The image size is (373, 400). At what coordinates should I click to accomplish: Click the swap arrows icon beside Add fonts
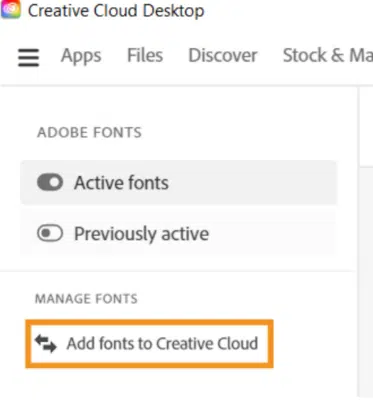[46, 344]
